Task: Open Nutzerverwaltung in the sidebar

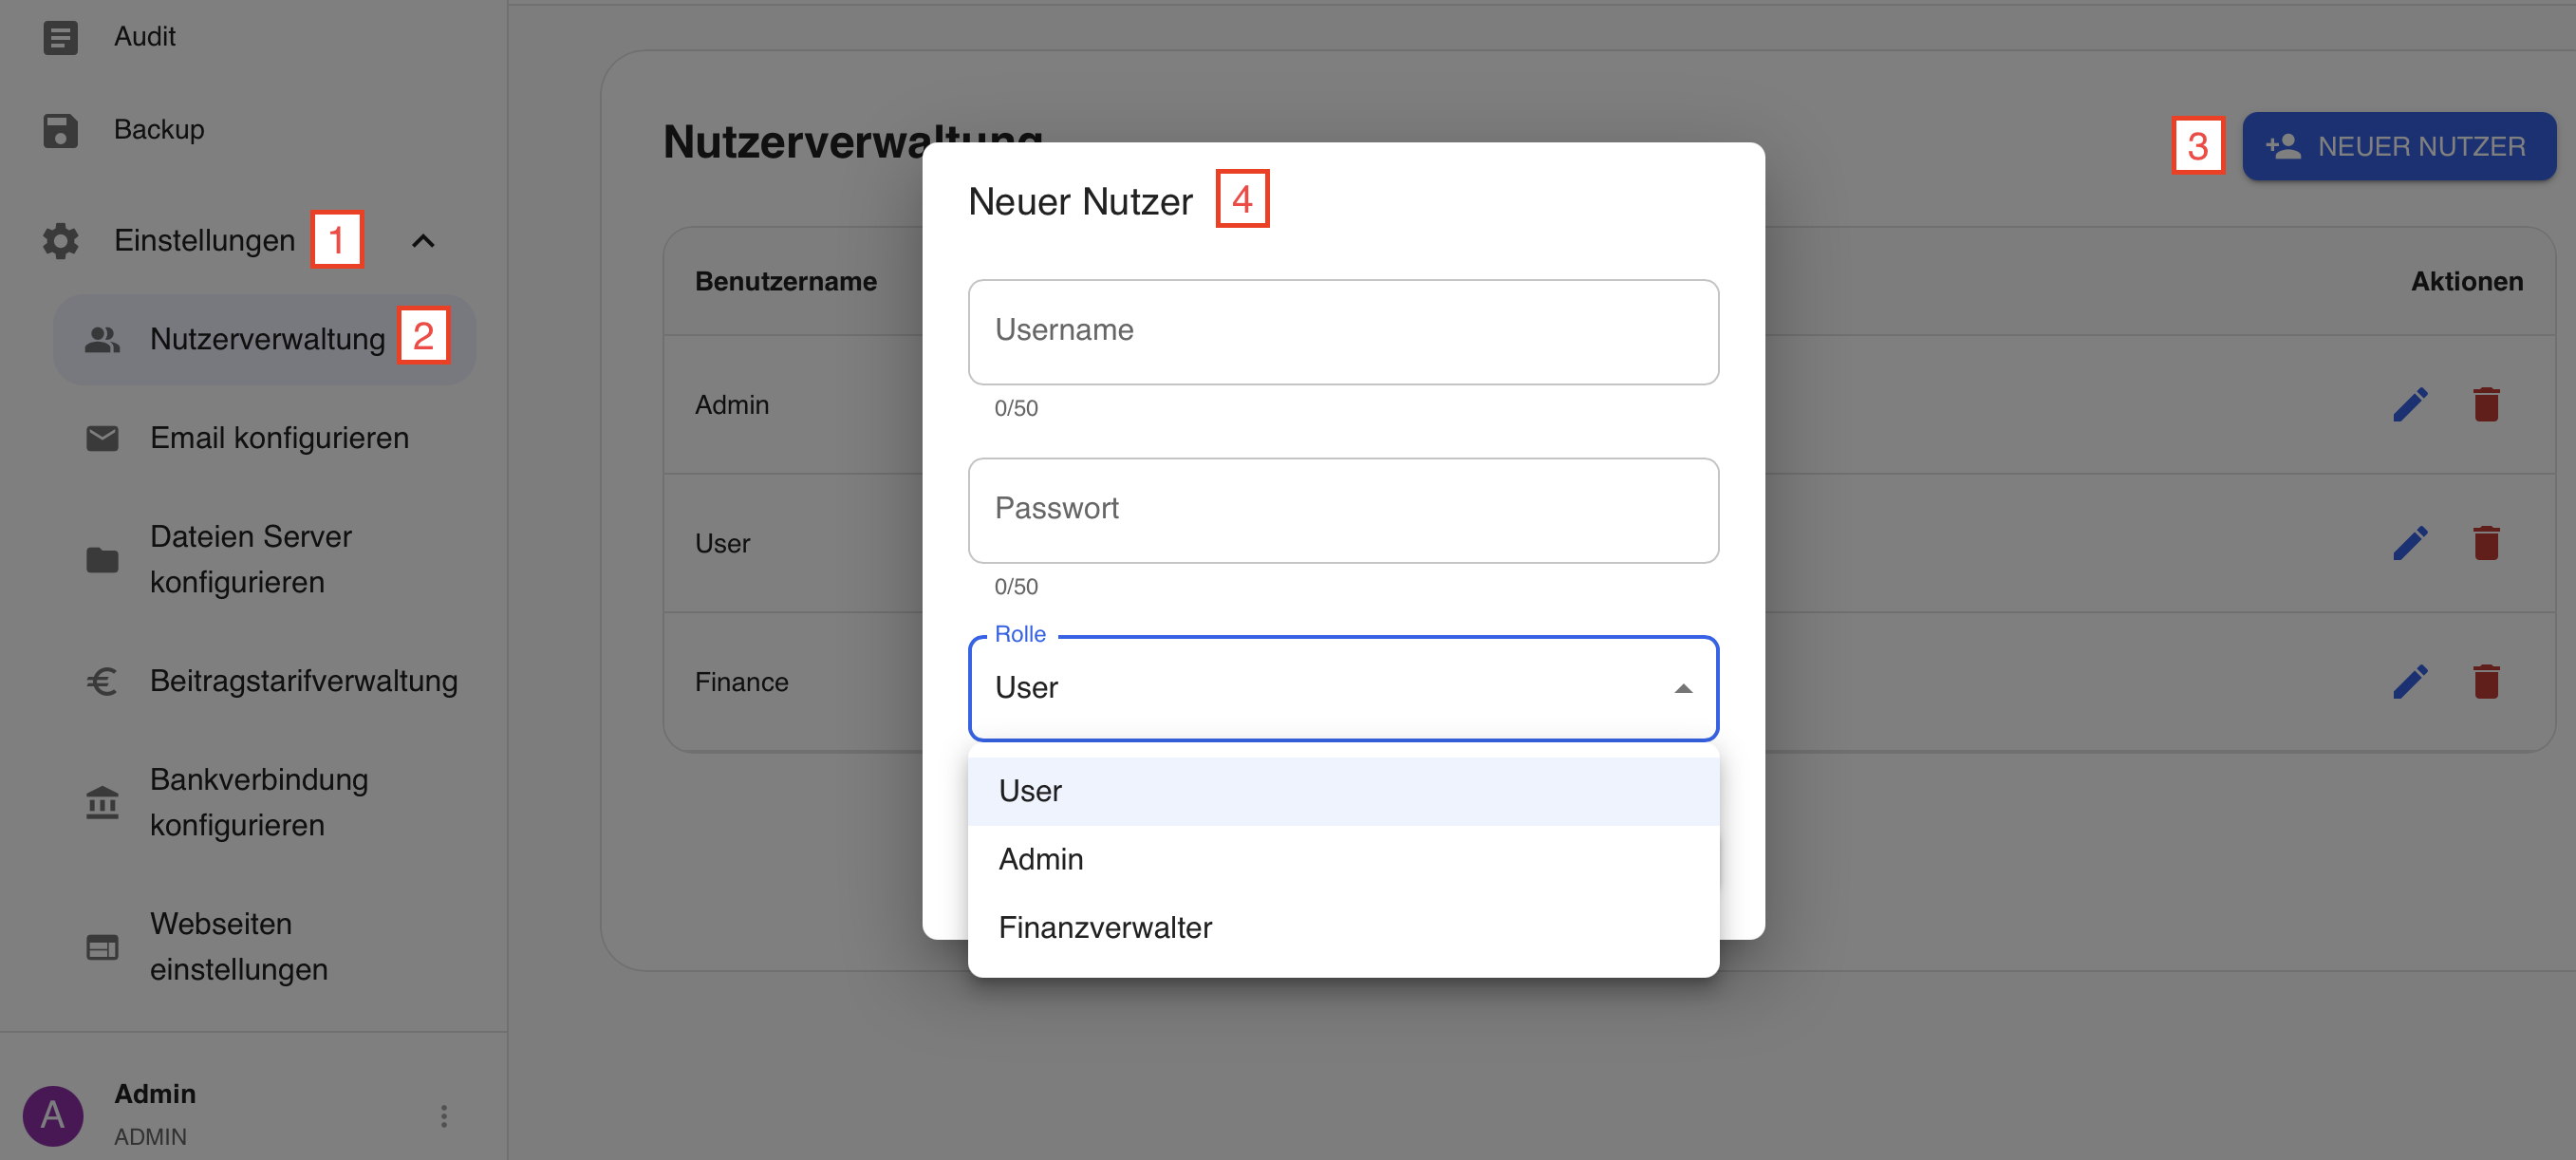Action: coord(264,340)
